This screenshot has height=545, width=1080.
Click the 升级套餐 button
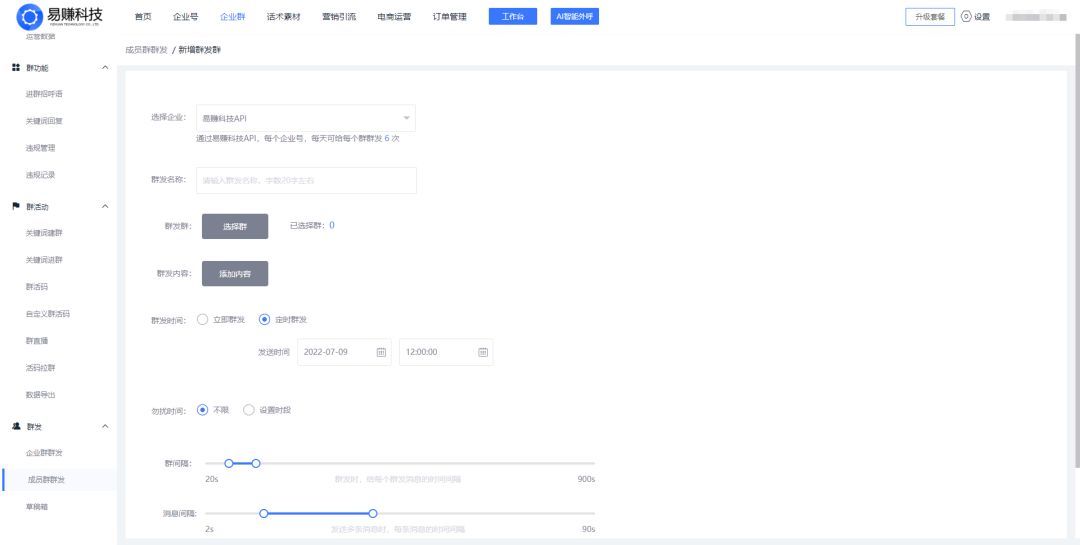pos(929,17)
